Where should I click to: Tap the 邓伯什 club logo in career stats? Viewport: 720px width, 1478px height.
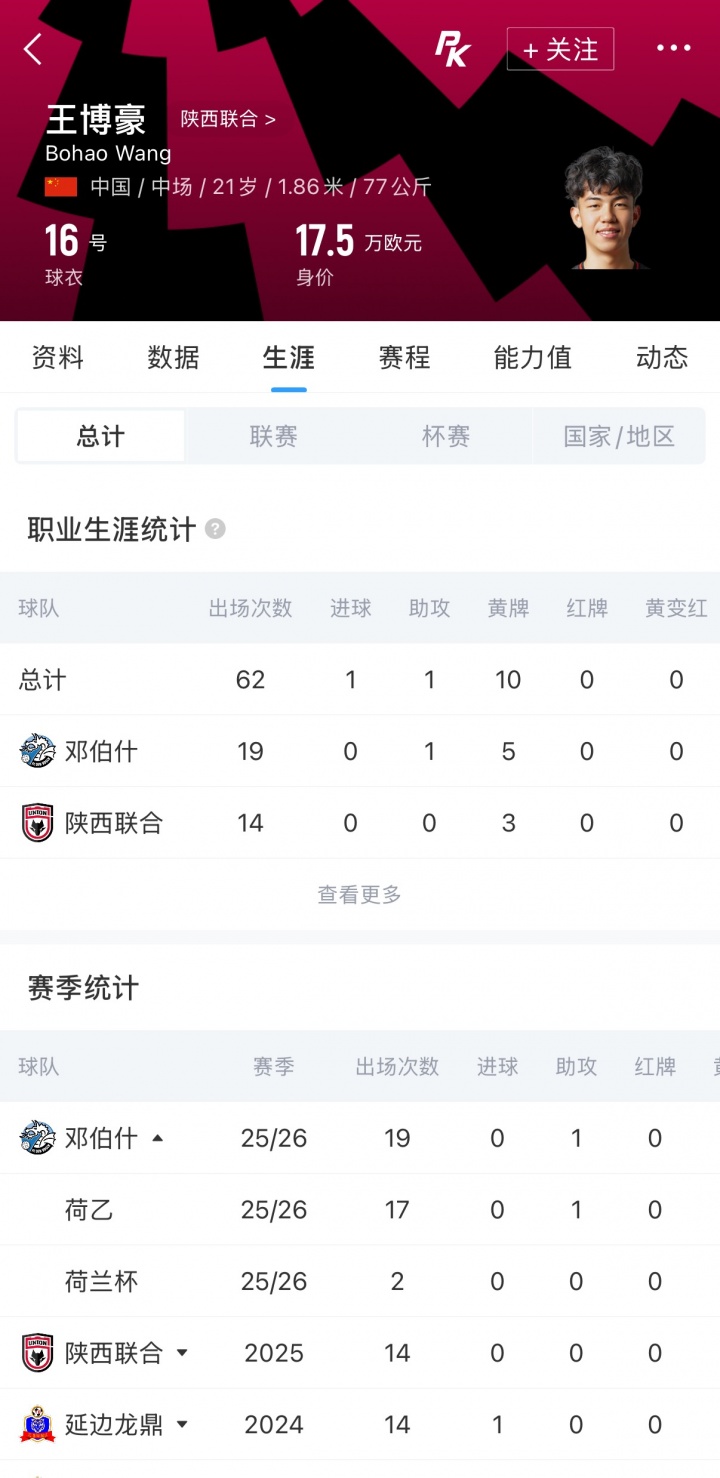37,751
